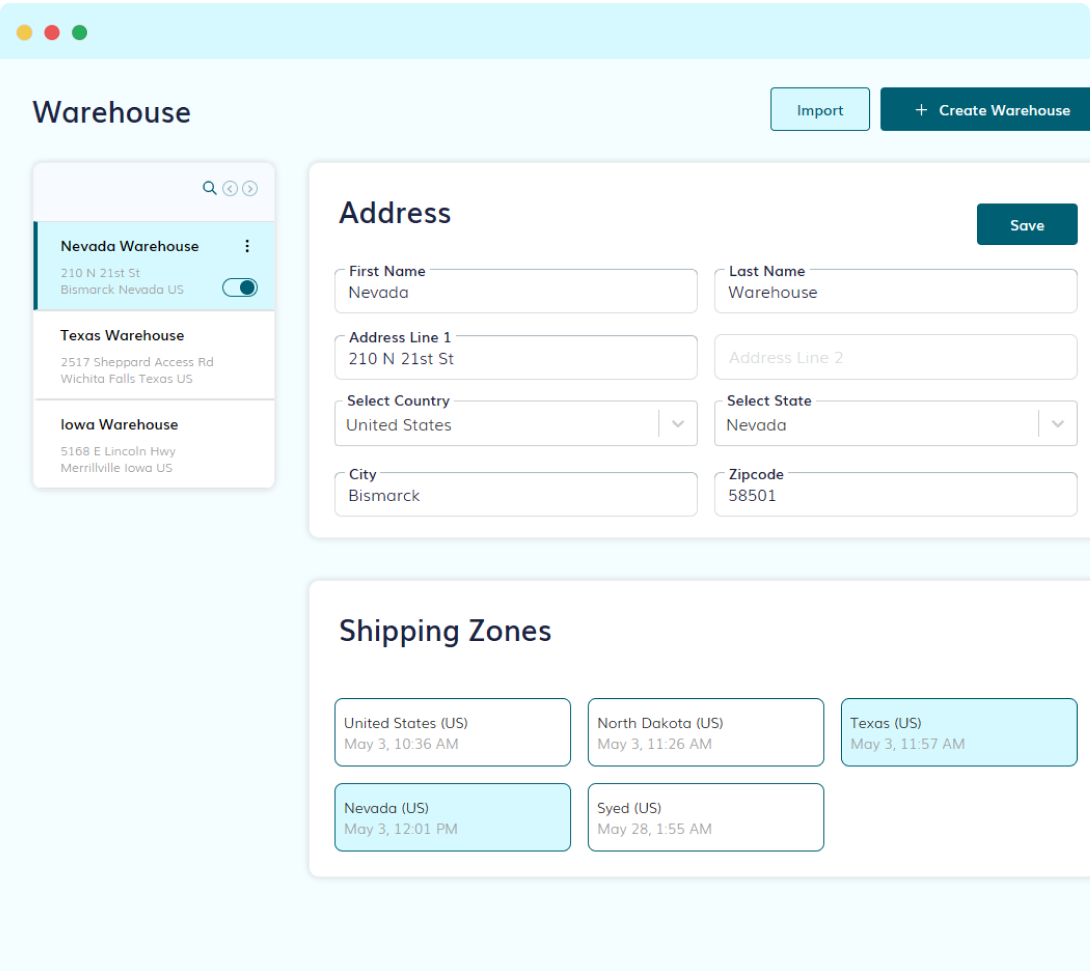
Task: Select the United States shipping zone
Action: pos(452,733)
